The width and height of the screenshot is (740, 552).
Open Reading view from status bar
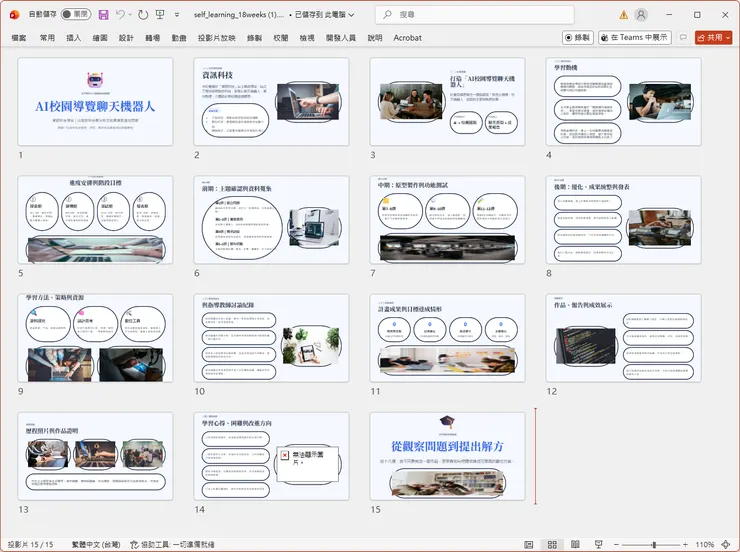(x=573, y=544)
